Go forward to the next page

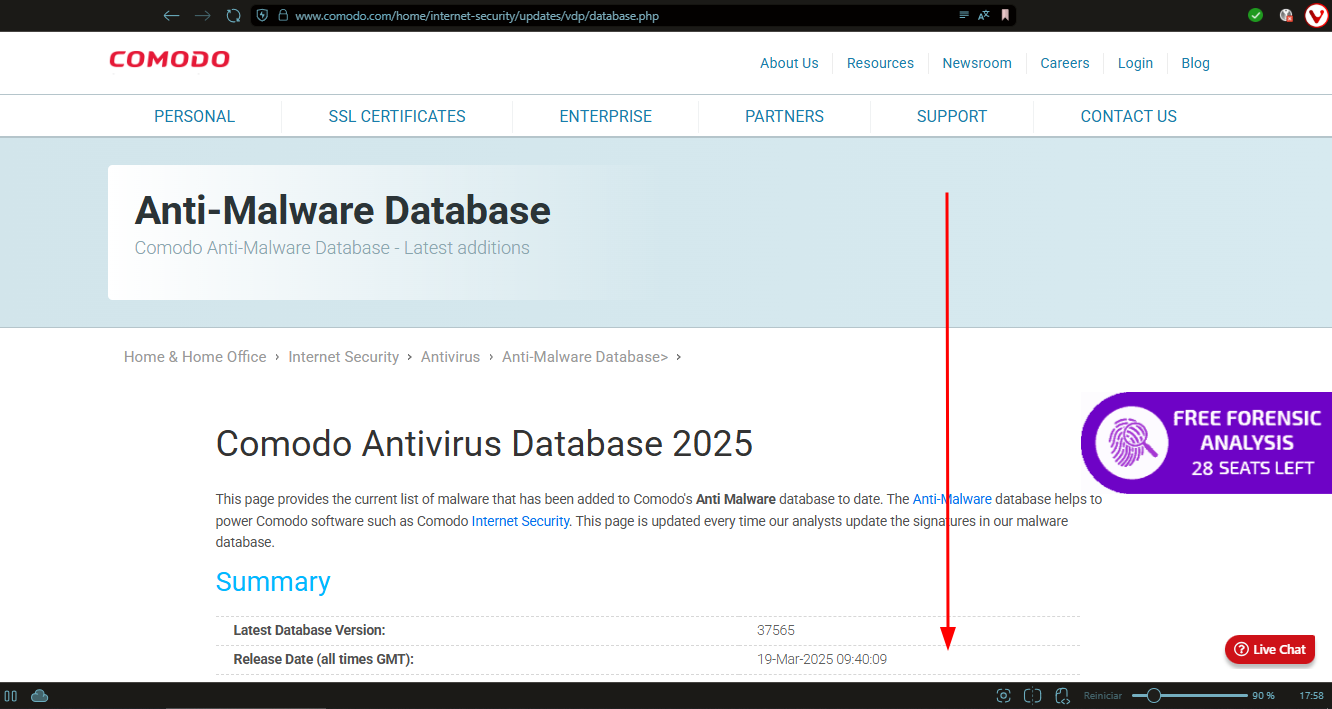(202, 15)
